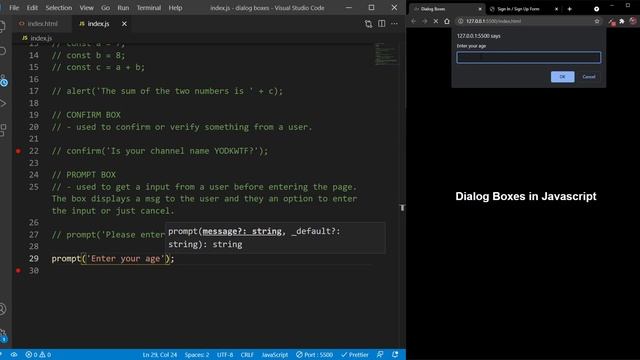Open Source Control view in activity bar
The image size is (640, 360).
(x=3, y=80)
